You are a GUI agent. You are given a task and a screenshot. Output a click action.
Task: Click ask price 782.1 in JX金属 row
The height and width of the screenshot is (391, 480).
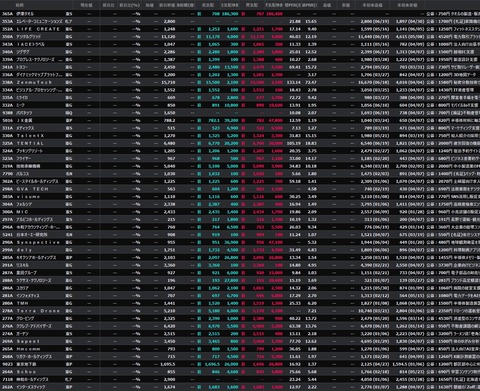tap(214, 120)
